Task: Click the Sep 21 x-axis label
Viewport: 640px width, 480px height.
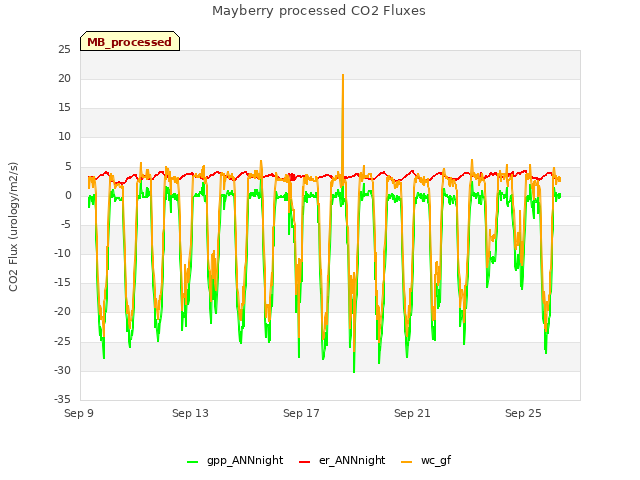Action: [412, 413]
